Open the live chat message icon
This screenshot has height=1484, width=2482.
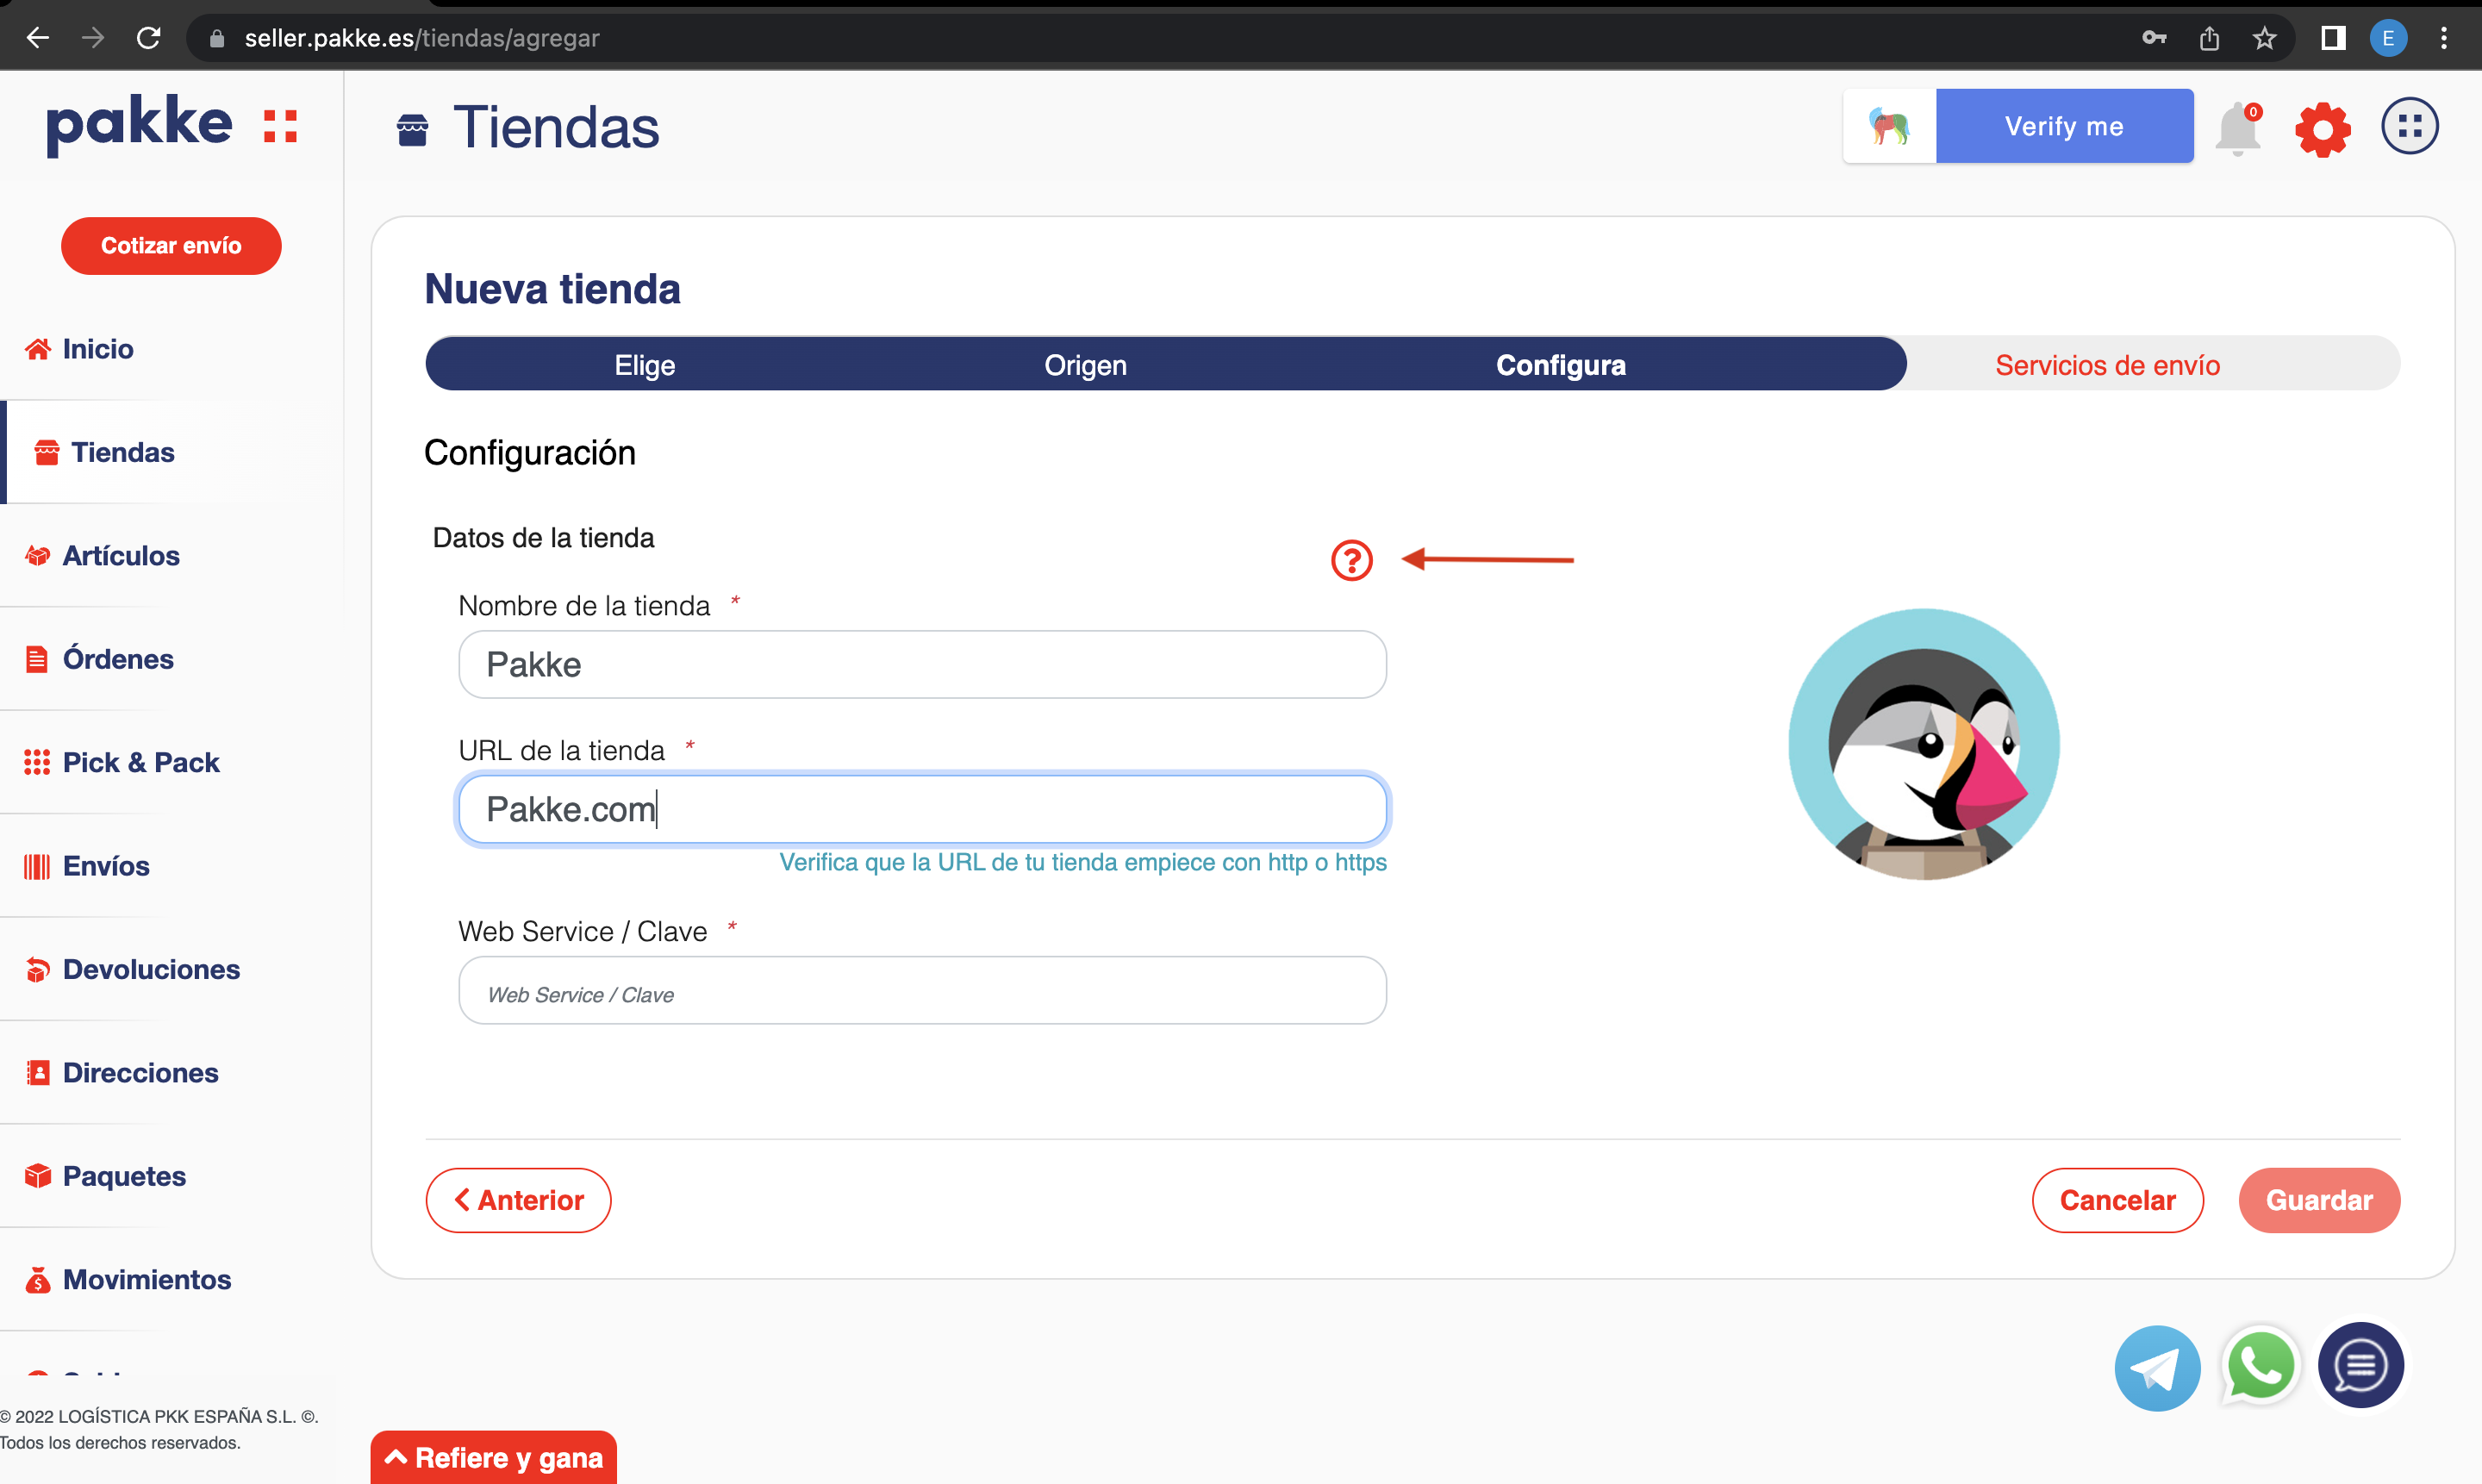pyautogui.click(x=2360, y=1365)
